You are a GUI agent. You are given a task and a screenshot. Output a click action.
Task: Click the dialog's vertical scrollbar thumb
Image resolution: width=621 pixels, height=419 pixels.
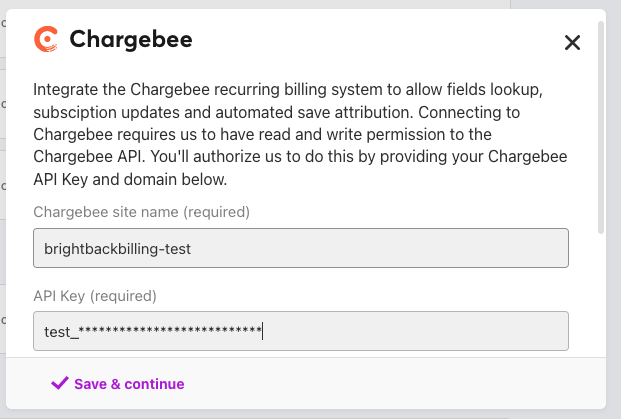[x=601, y=127]
